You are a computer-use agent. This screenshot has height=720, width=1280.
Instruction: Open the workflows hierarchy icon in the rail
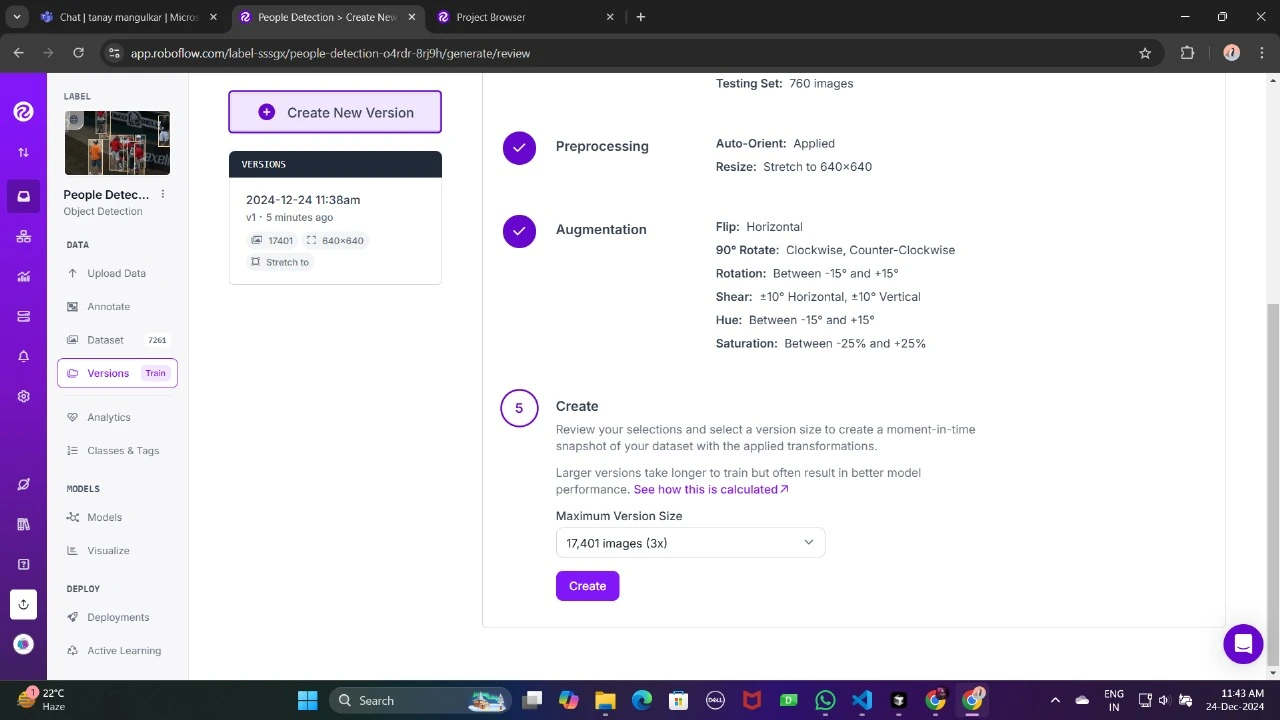[23, 237]
